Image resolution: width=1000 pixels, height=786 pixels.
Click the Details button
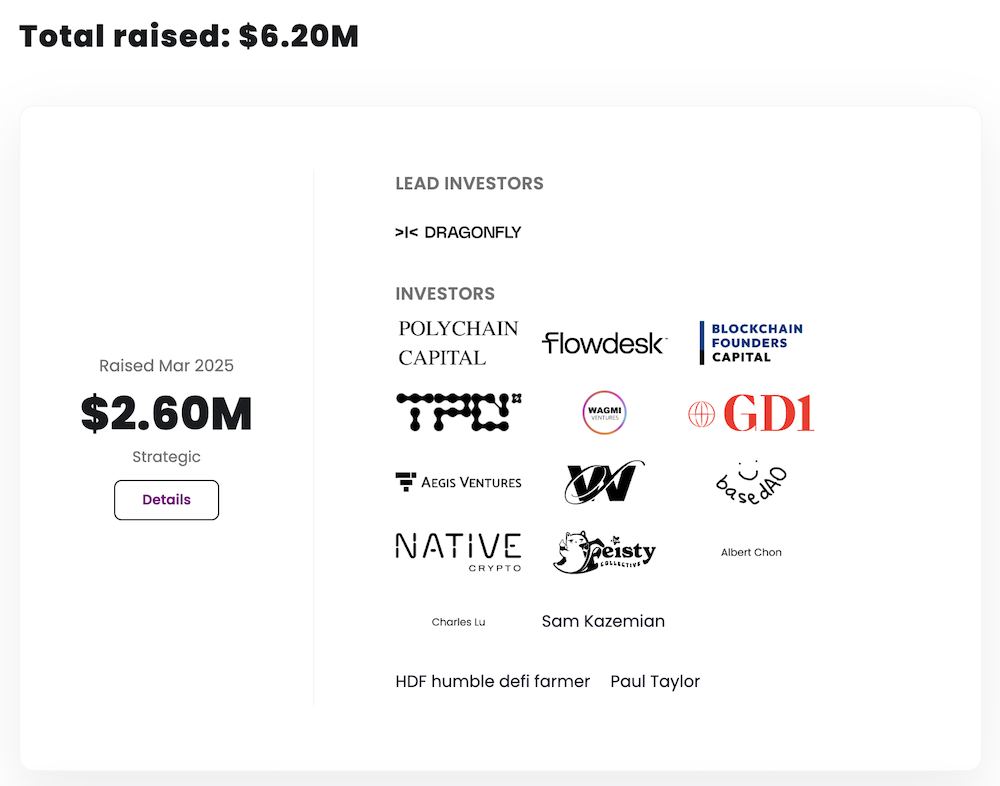click(166, 500)
